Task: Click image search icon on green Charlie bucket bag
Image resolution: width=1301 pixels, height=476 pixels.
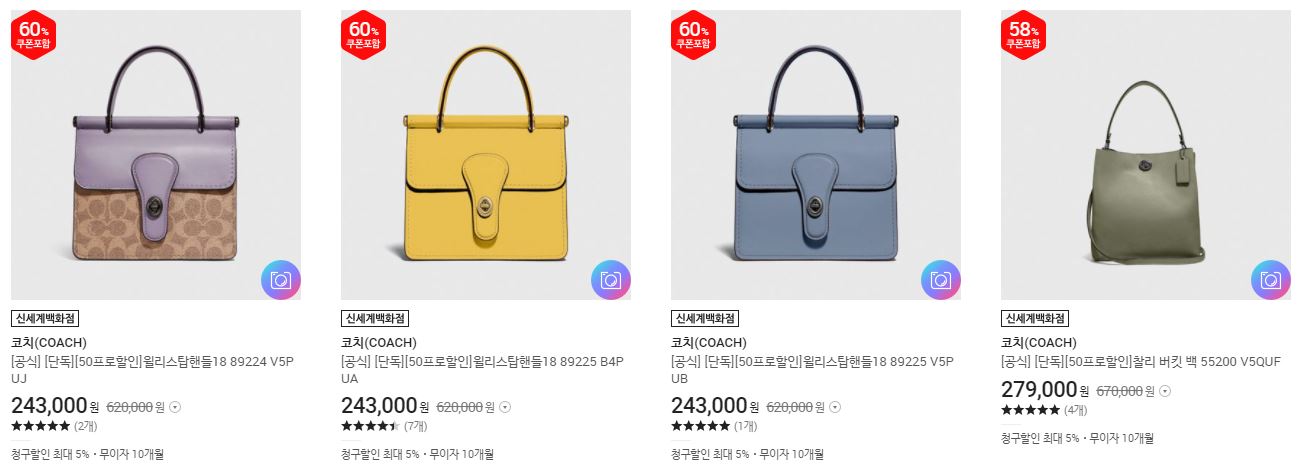Action: click(x=1270, y=280)
